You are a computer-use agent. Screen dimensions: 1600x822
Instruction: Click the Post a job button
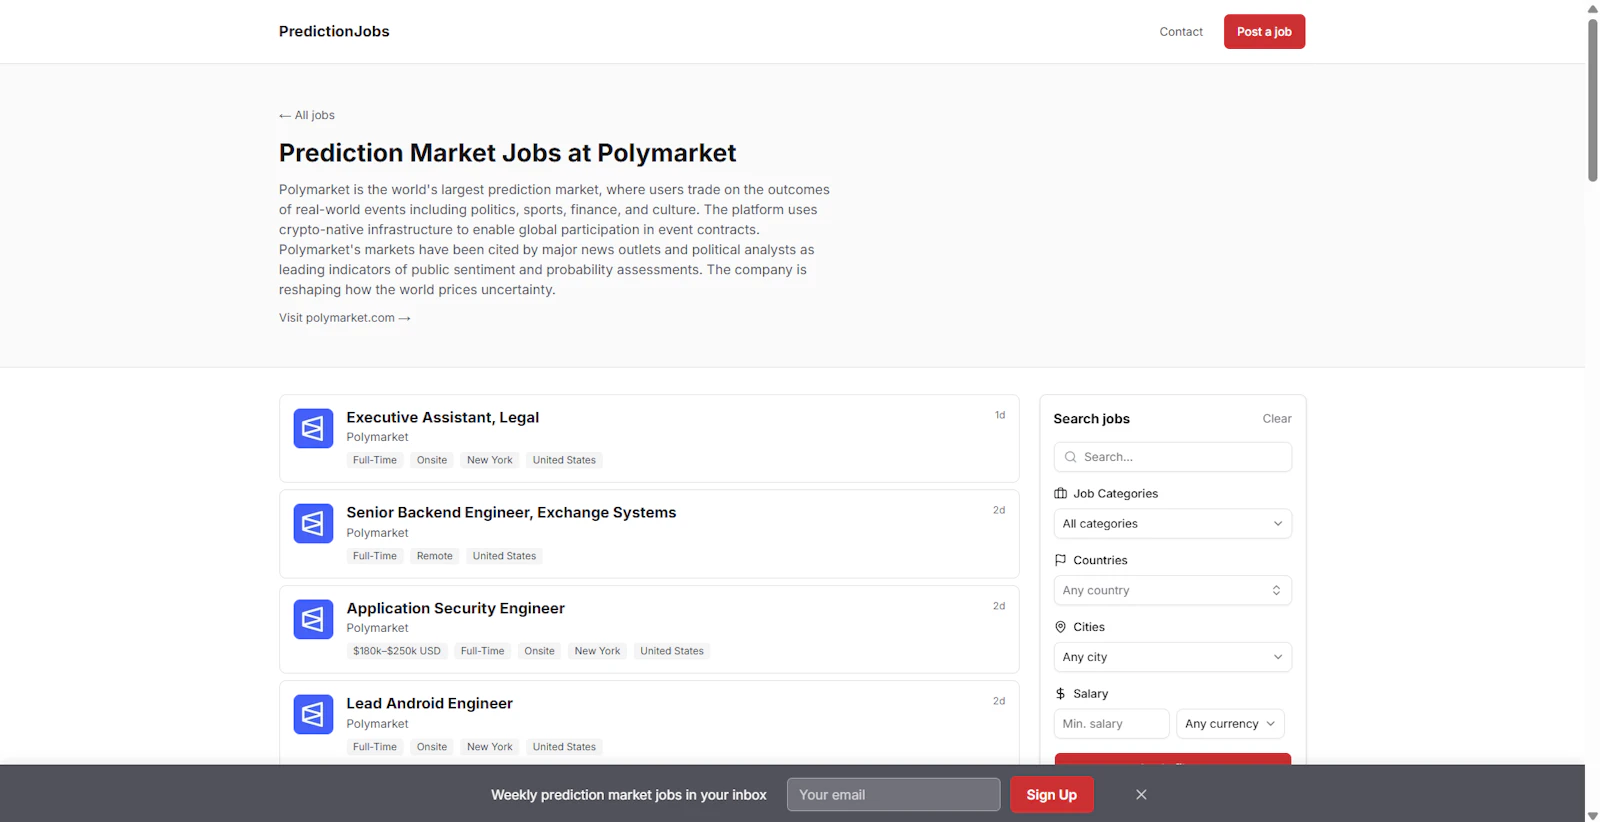point(1264,32)
